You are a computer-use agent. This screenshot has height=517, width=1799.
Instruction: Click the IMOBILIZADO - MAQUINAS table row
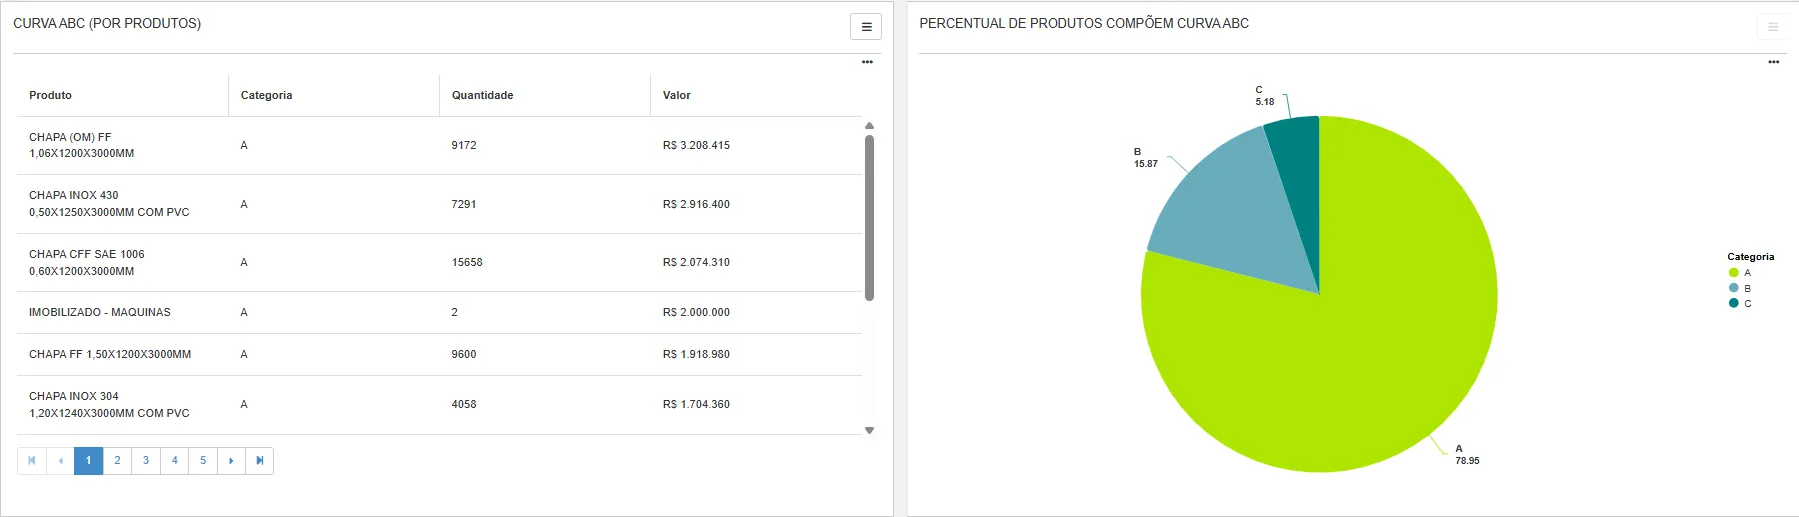(100, 313)
